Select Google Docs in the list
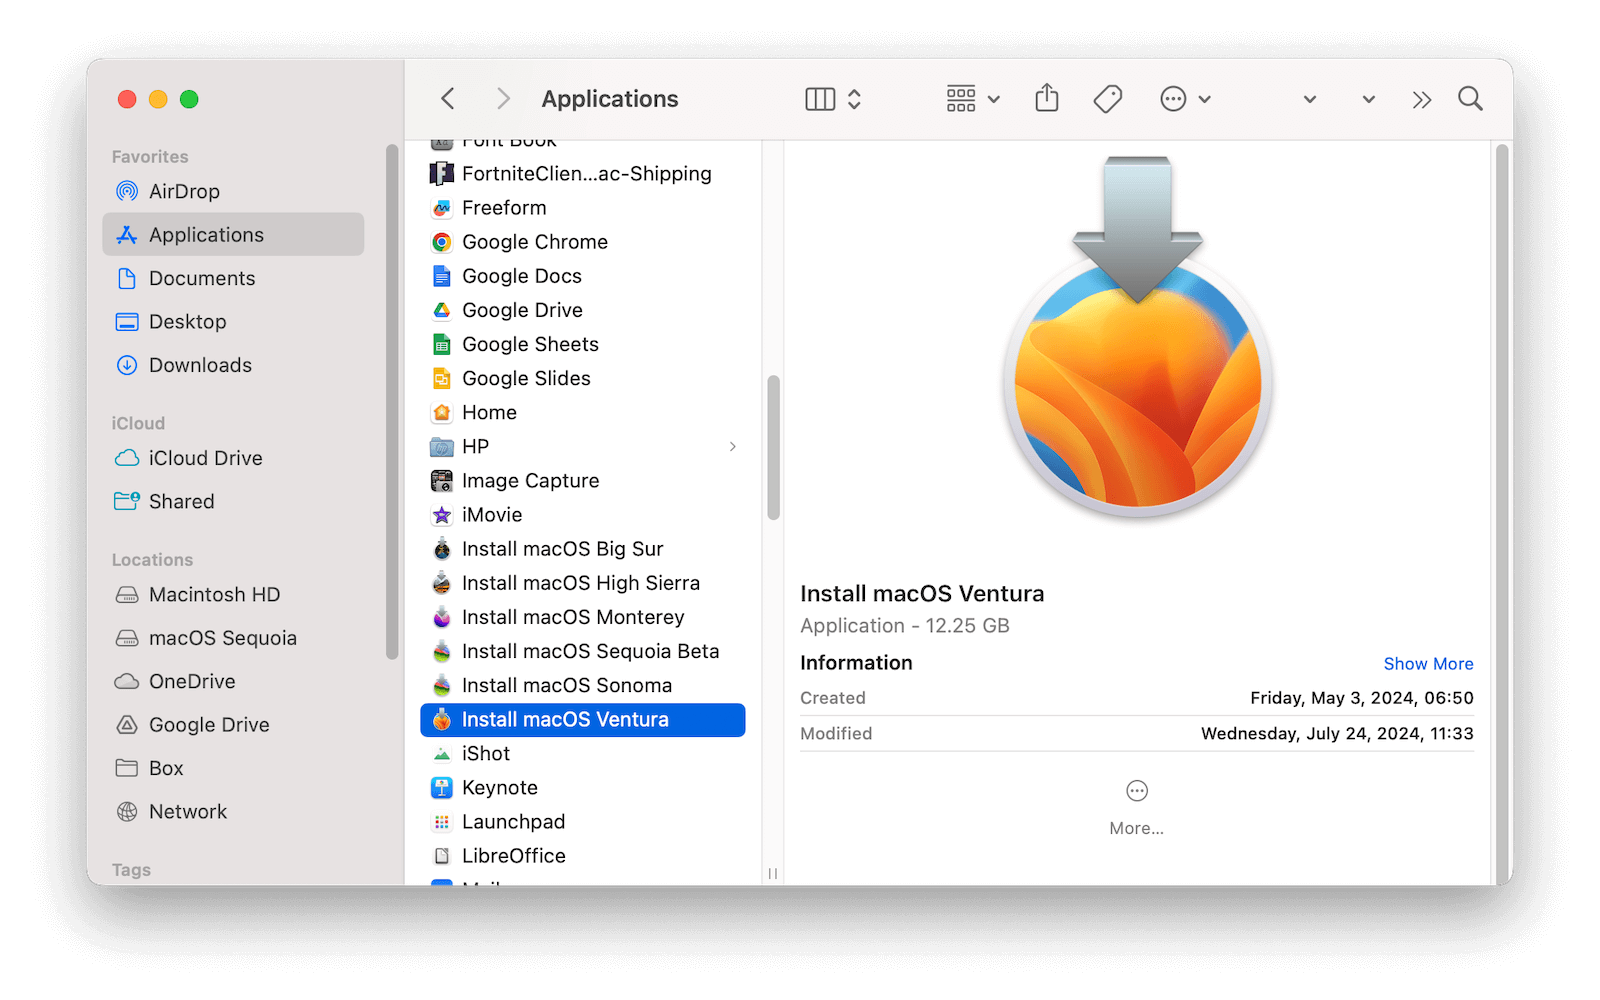 (583, 276)
